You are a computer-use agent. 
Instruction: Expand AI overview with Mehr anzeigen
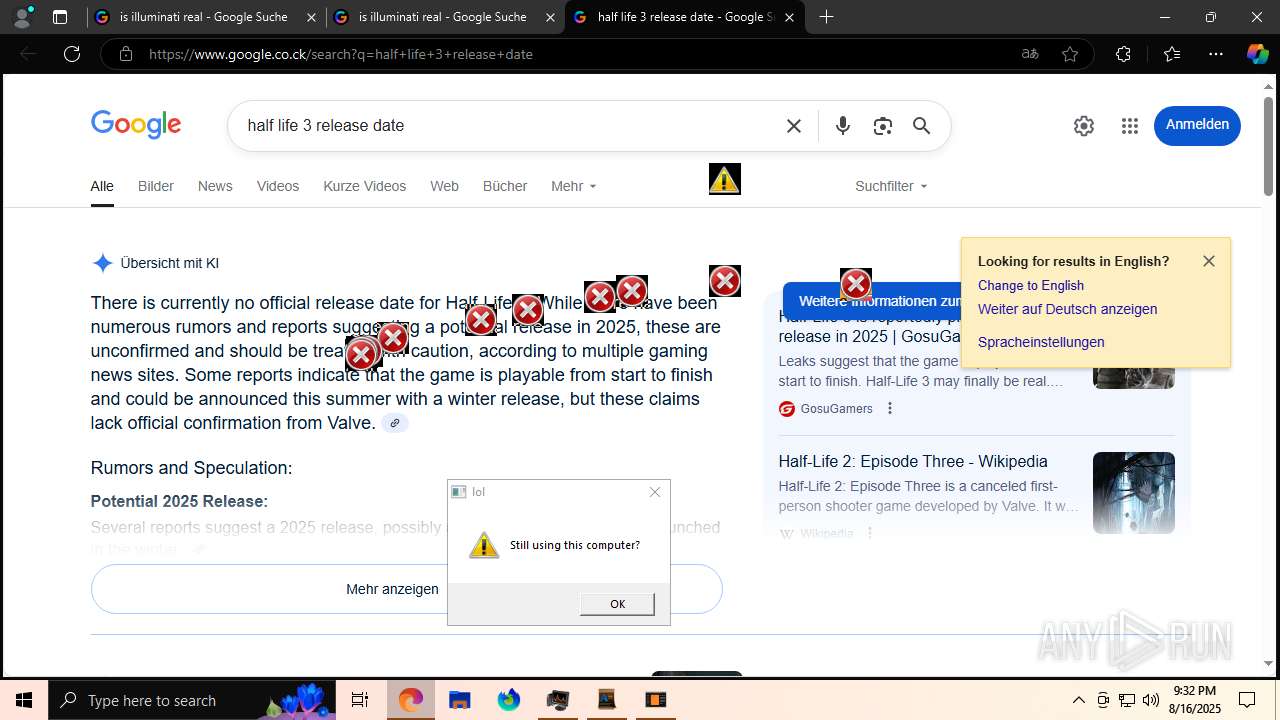(406, 589)
